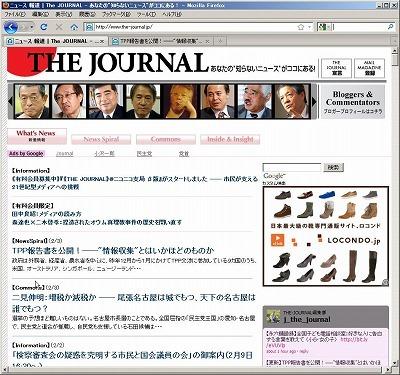Go to home page with house icon
Viewport: 400px width, 375px height.
coord(74,27)
